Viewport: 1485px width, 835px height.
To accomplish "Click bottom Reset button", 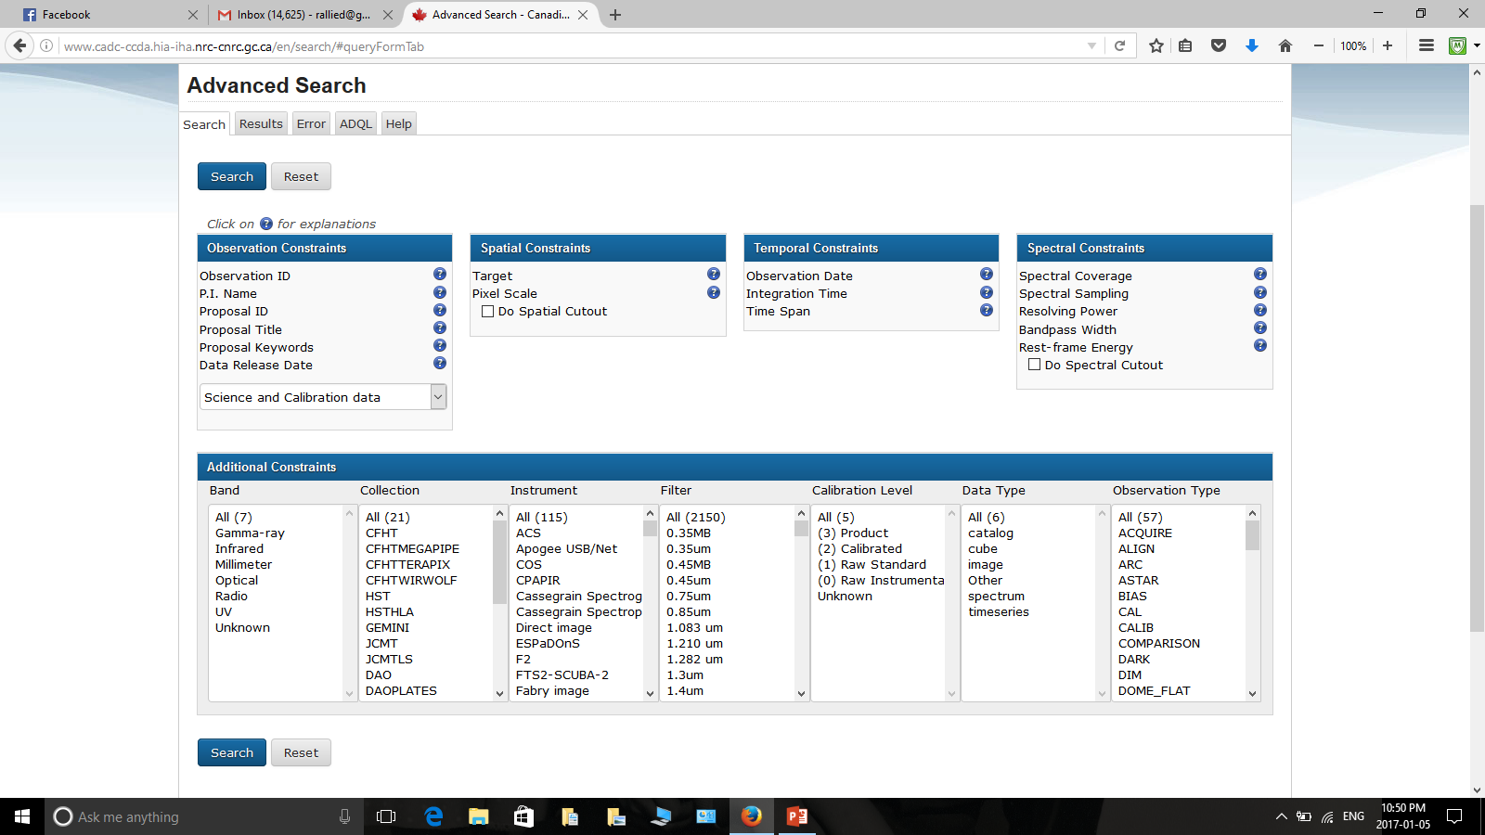I will (x=301, y=752).
